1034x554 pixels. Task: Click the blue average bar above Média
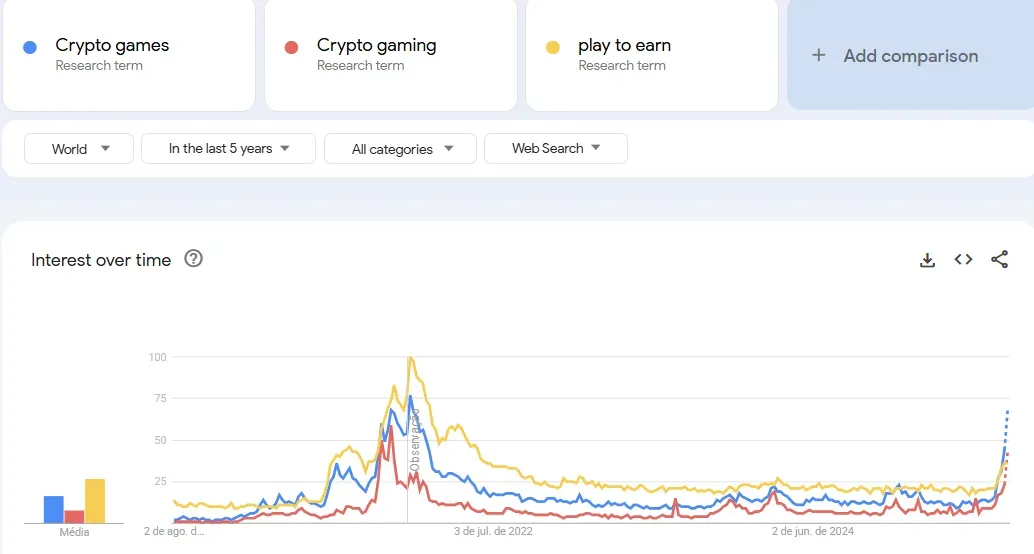(x=54, y=509)
